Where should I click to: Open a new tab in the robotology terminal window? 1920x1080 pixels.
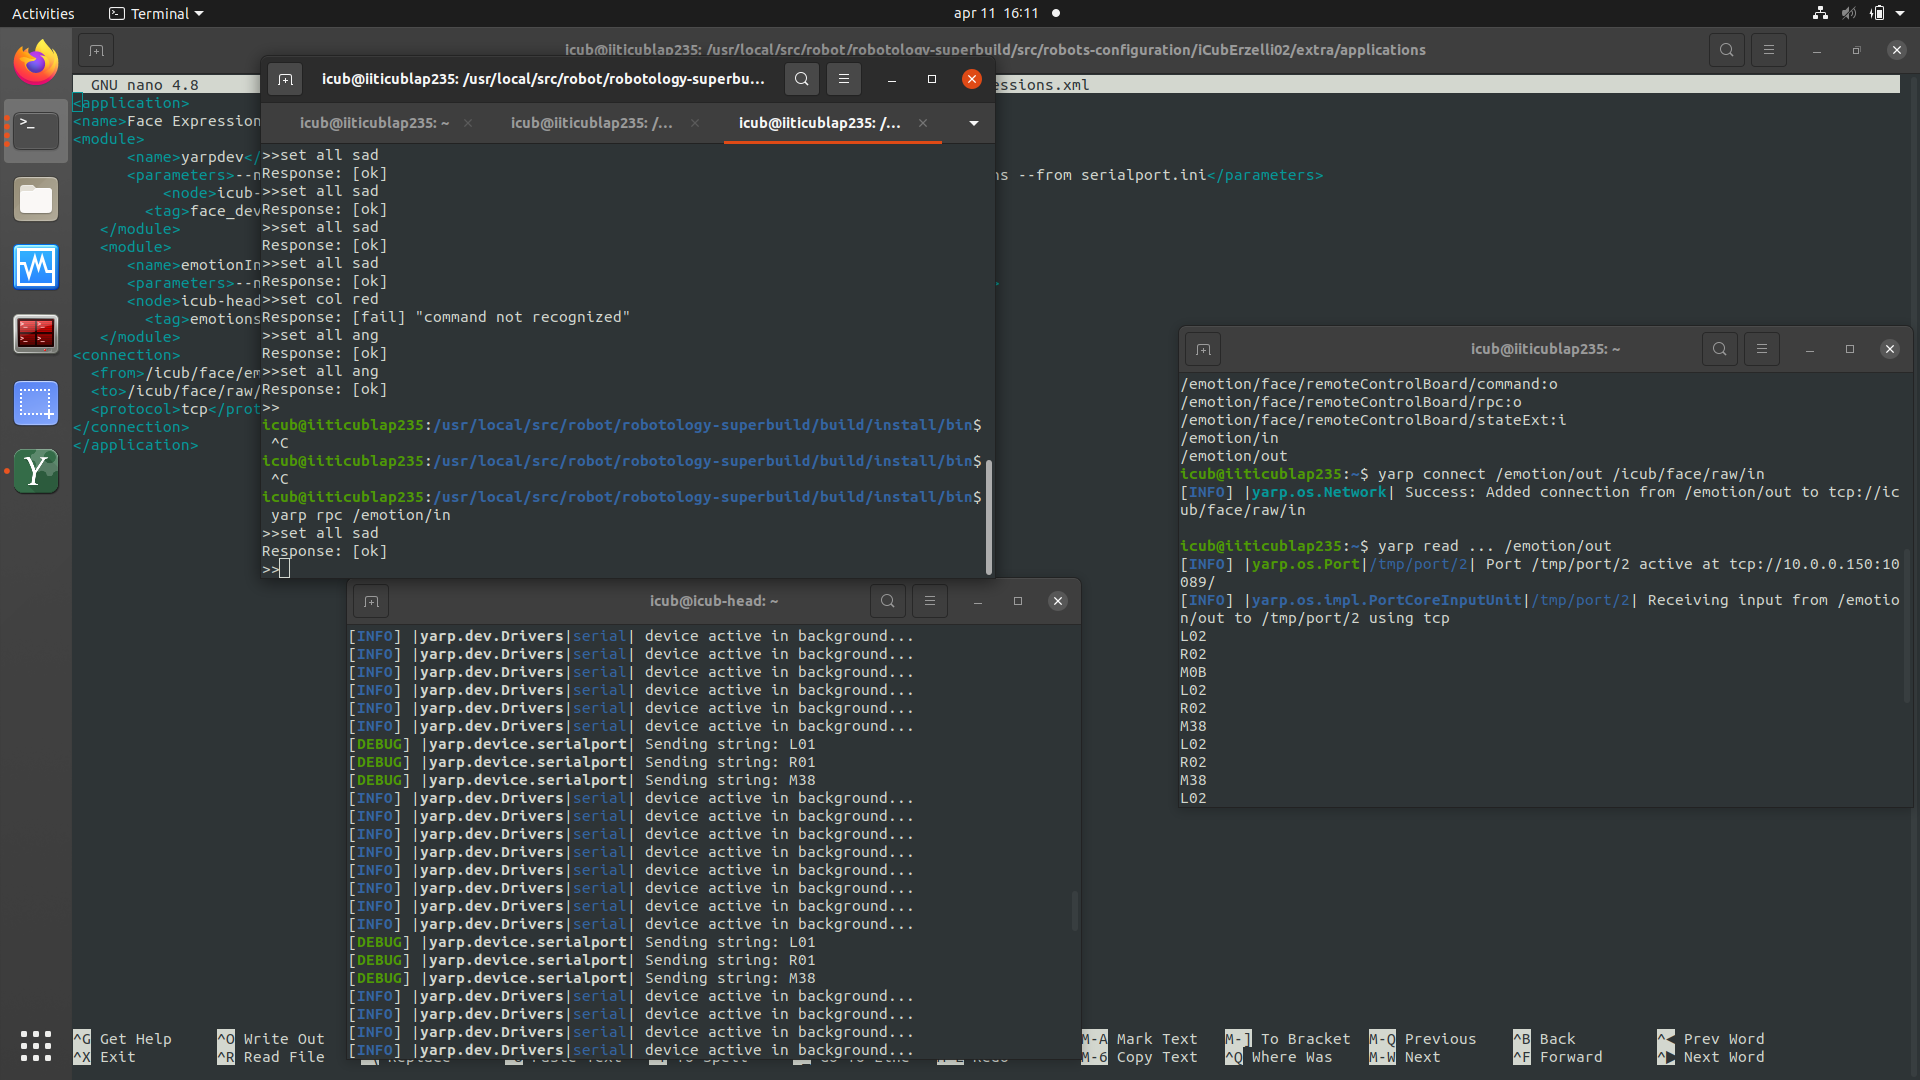point(285,78)
